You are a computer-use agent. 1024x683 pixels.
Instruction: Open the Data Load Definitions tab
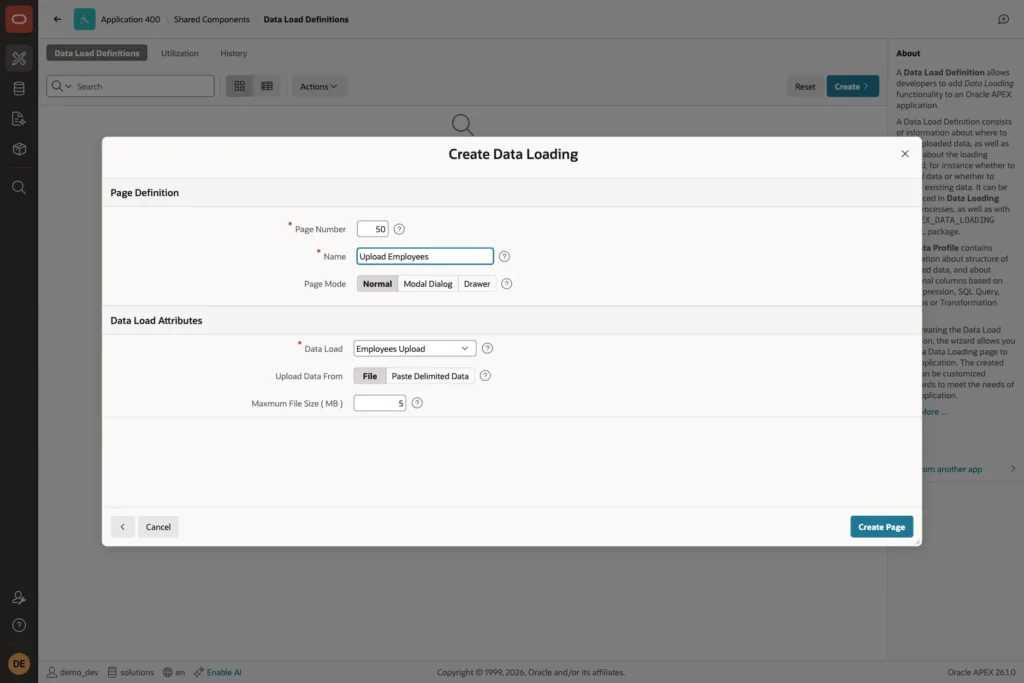tap(97, 53)
